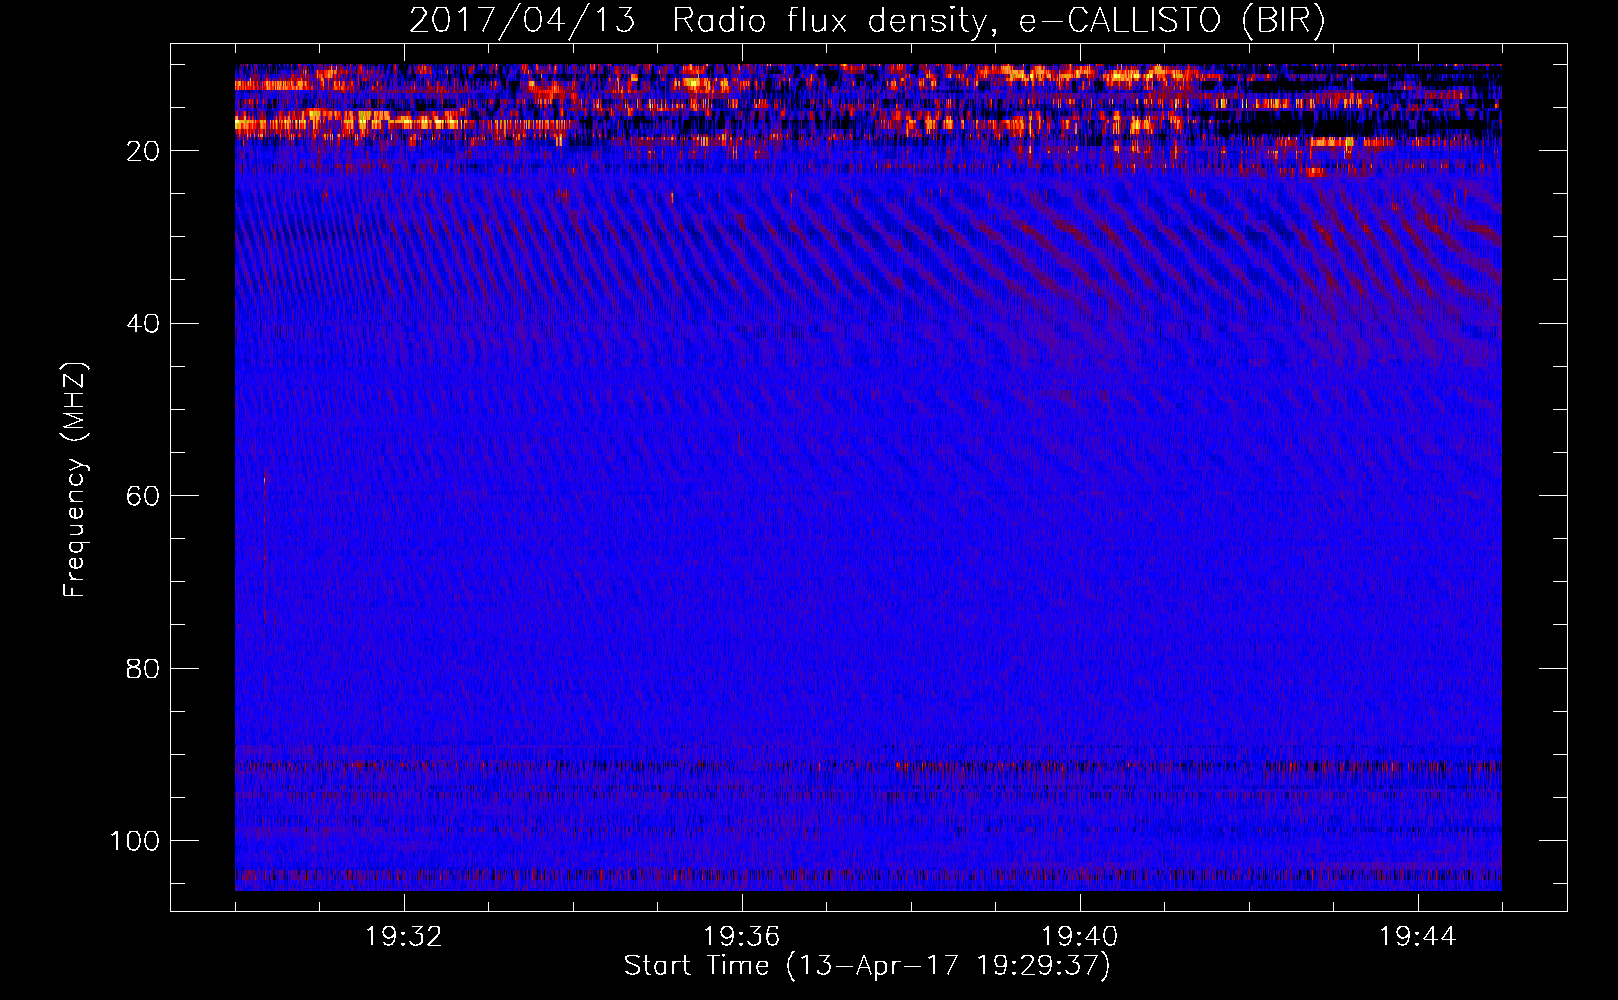Click the 19:32 time tick label
This screenshot has width=1618, height=1000.
click(404, 937)
